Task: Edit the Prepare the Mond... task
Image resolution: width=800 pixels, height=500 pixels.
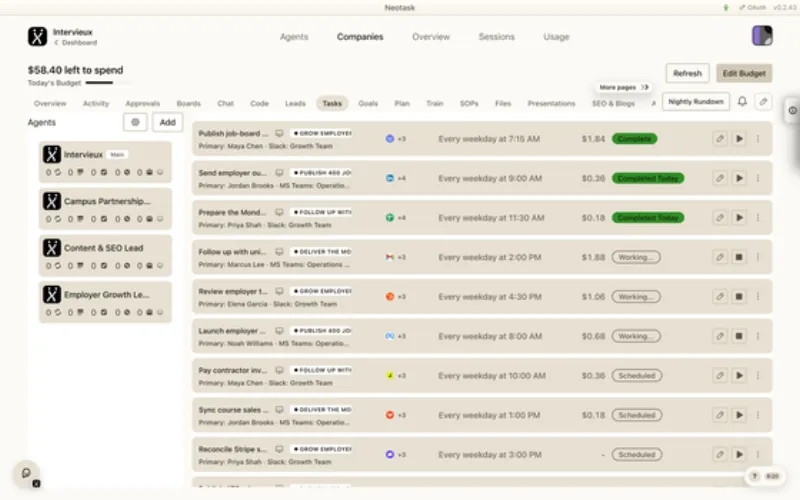Action: click(719, 218)
